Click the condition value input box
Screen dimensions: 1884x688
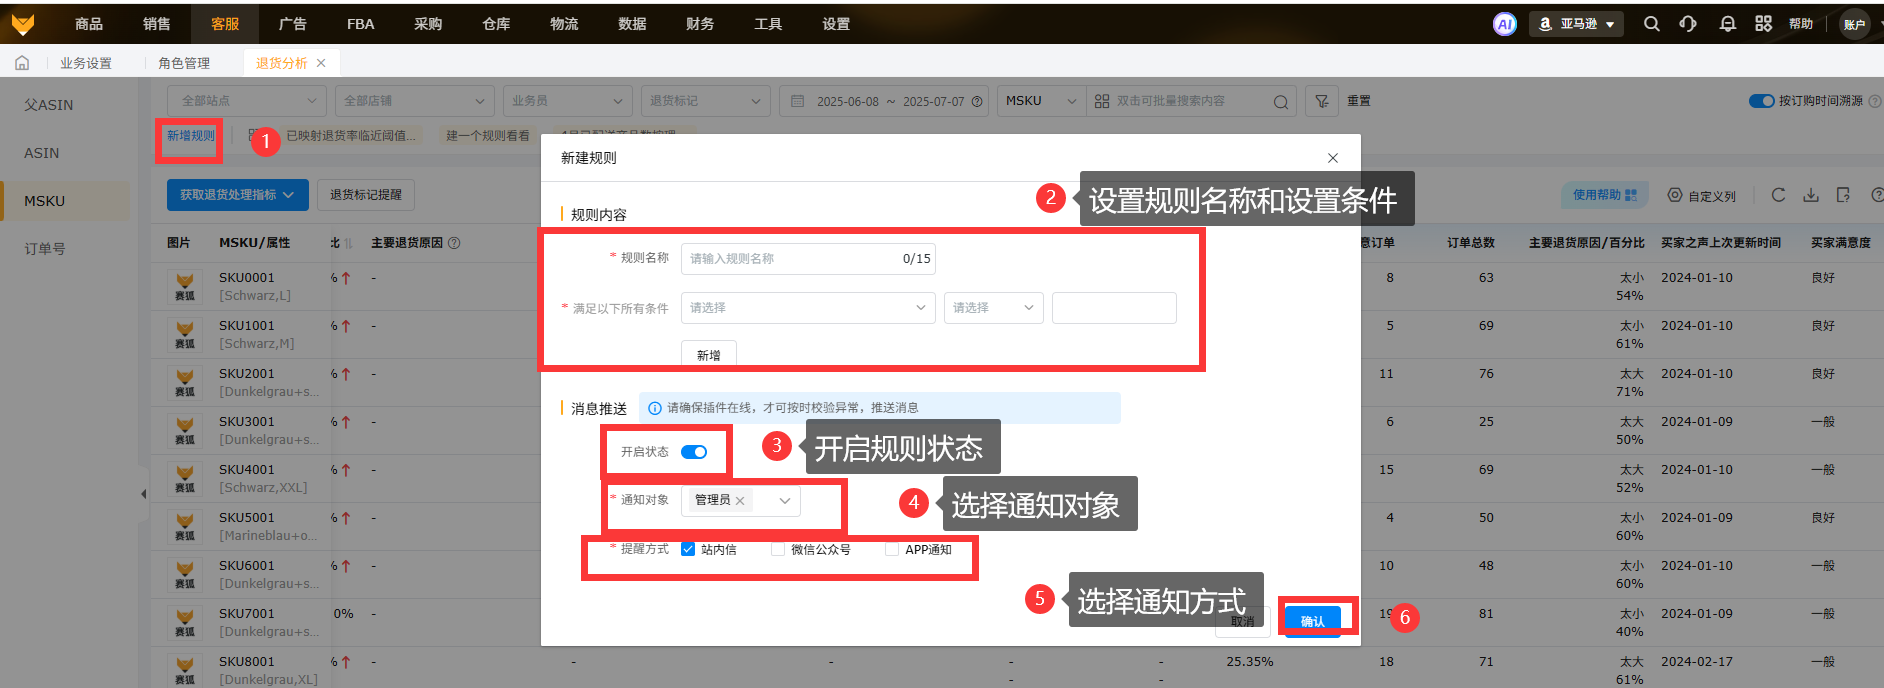click(x=1114, y=308)
